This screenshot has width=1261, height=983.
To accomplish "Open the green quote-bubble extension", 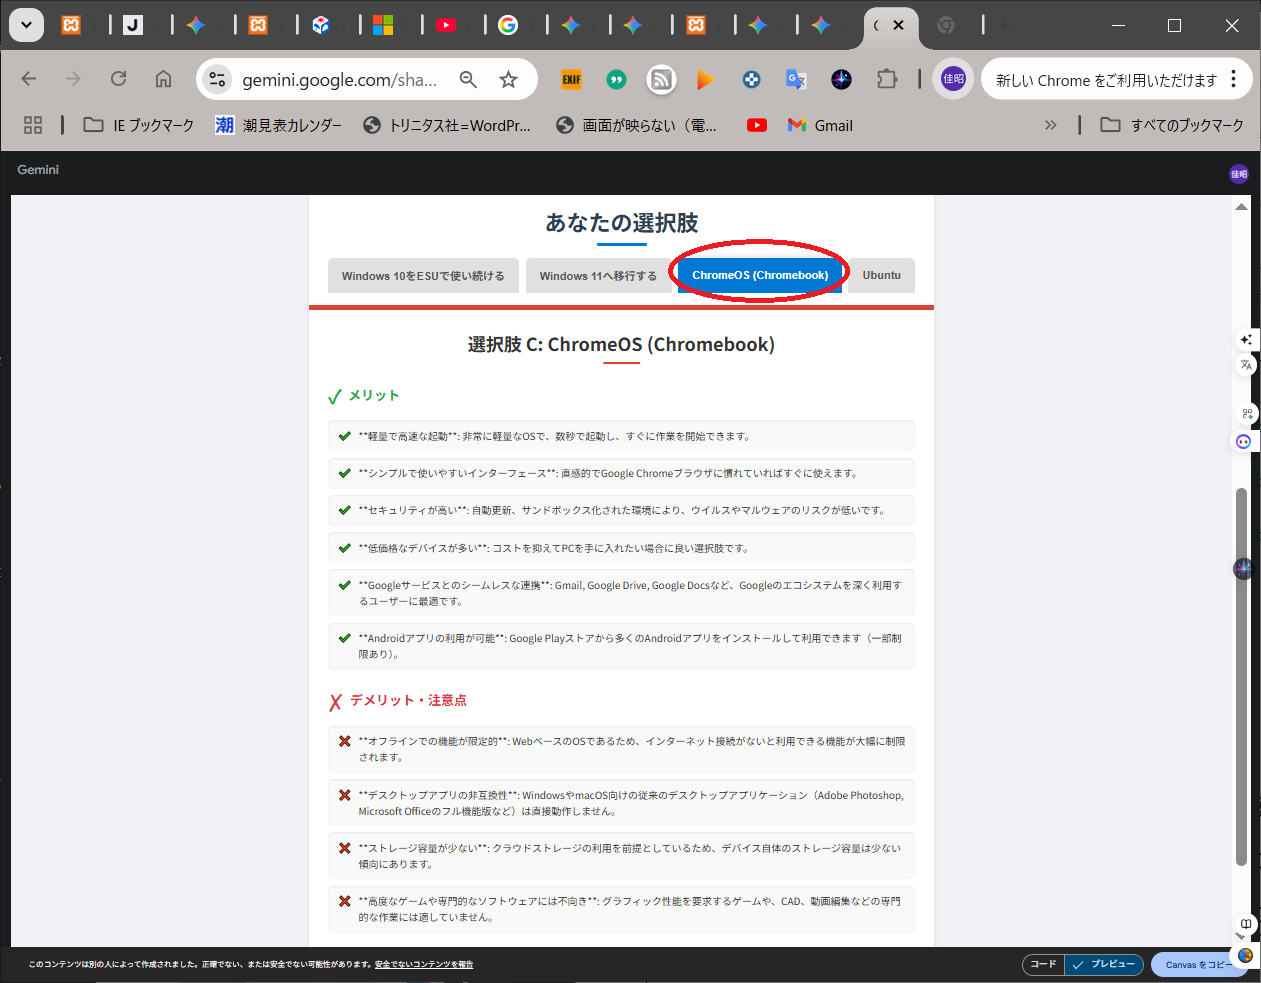I will point(616,79).
